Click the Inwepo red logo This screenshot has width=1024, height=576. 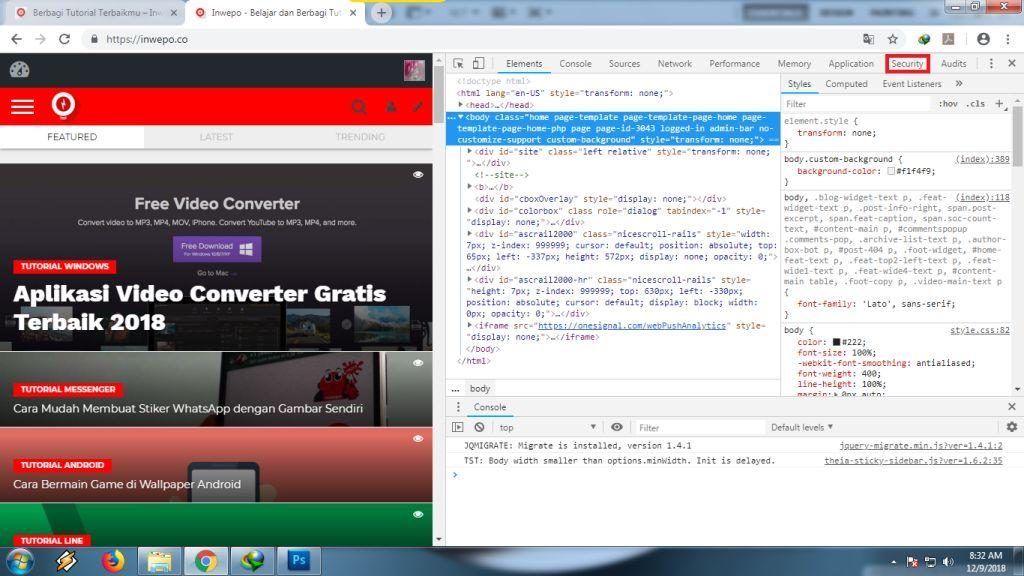[63, 104]
